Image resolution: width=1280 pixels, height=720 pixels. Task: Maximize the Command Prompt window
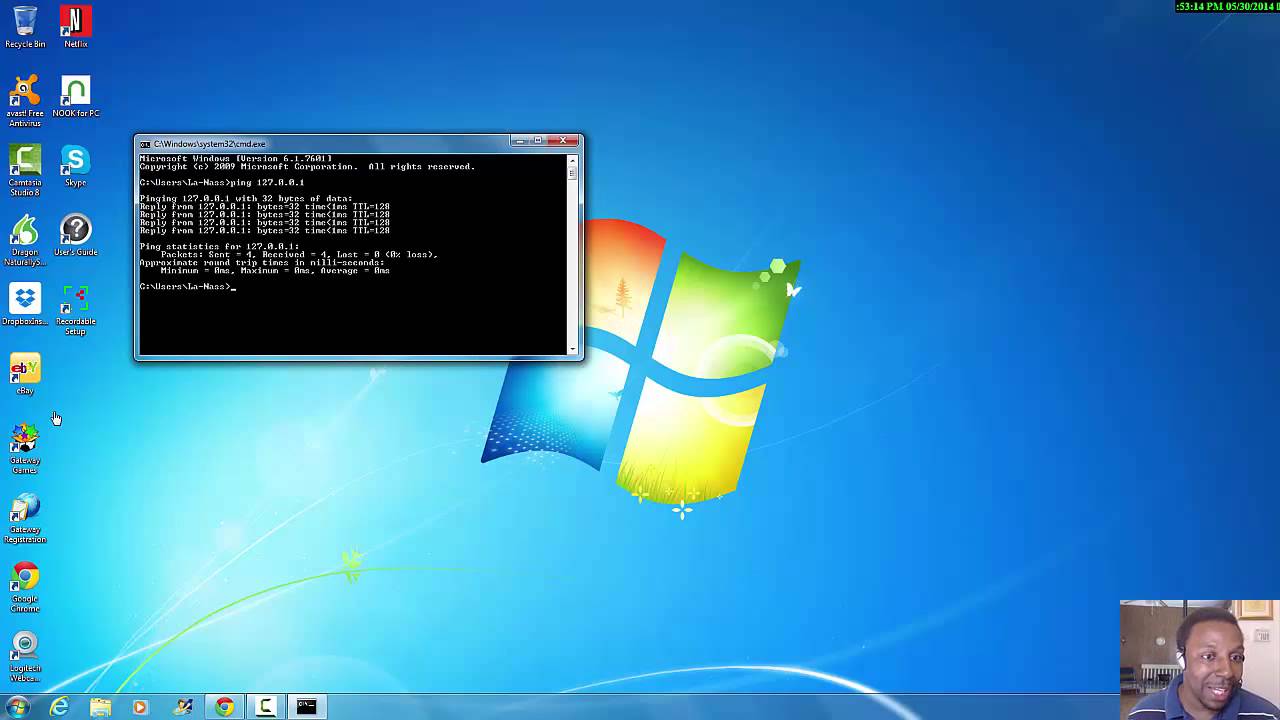coord(537,141)
